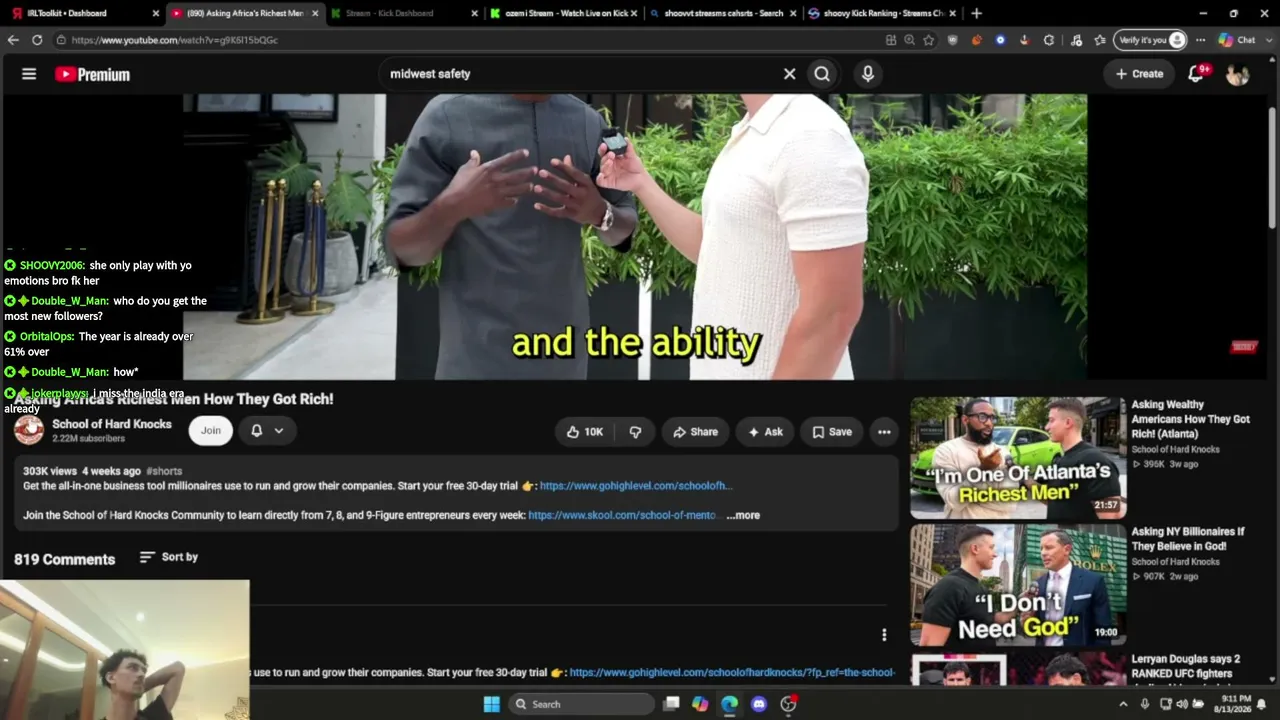Open School of Hard Knocks channel avatar
Screen dimensions: 1280x720
[29, 430]
